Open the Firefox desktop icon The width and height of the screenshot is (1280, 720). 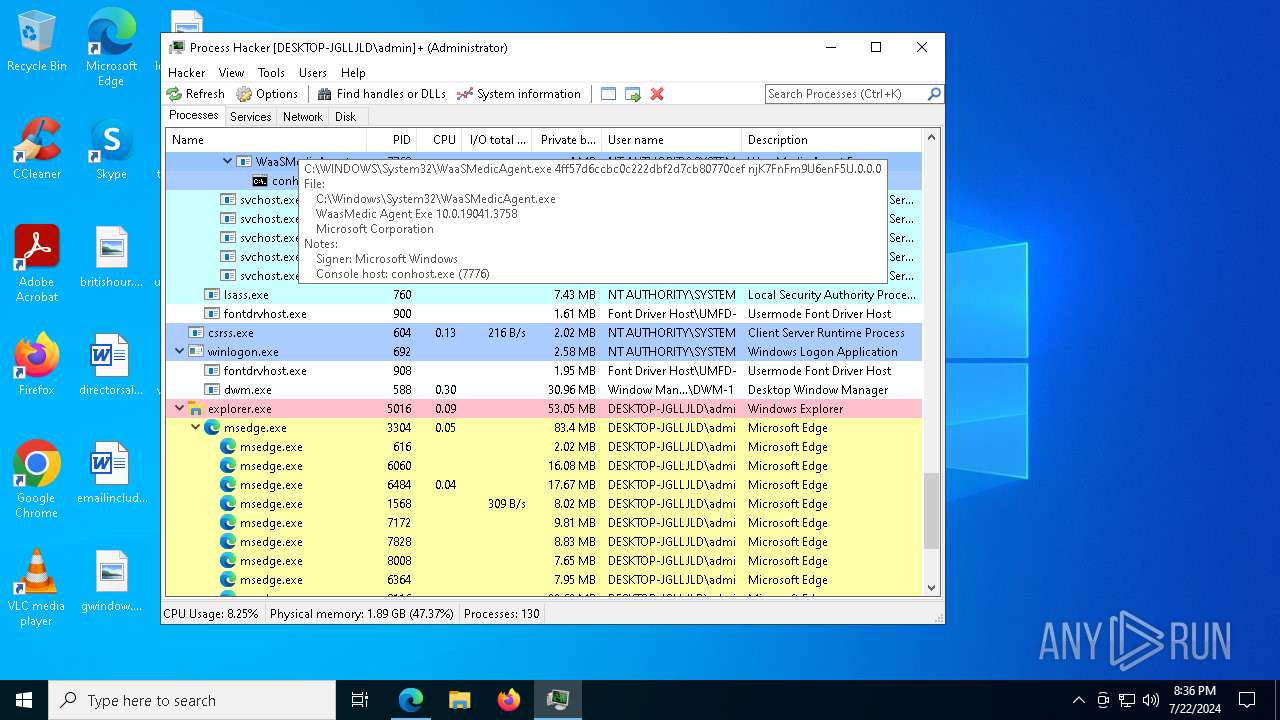click(x=37, y=365)
